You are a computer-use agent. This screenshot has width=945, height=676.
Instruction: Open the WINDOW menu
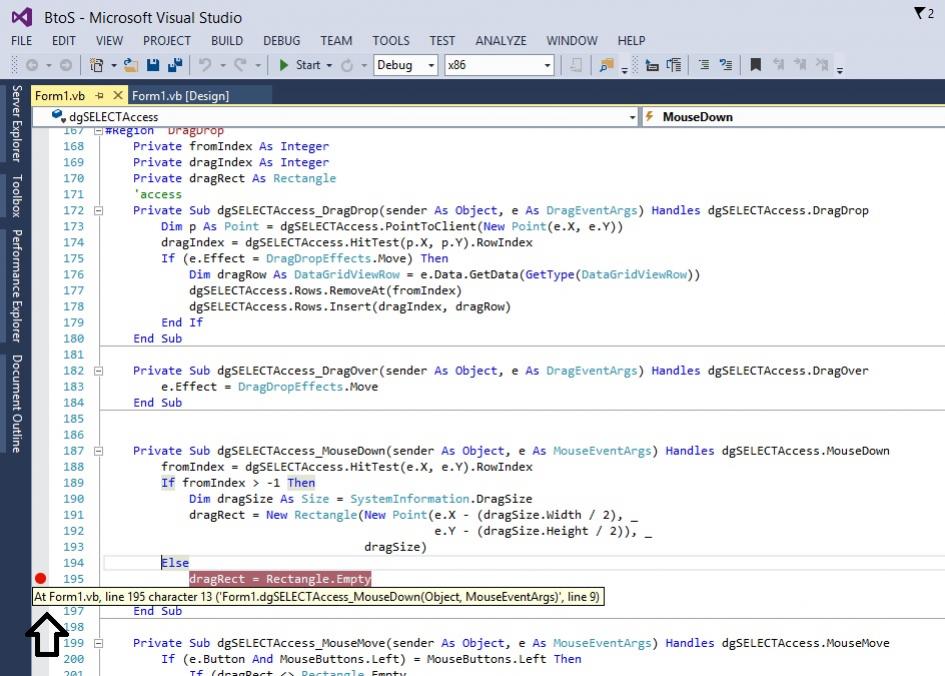click(x=572, y=40)
